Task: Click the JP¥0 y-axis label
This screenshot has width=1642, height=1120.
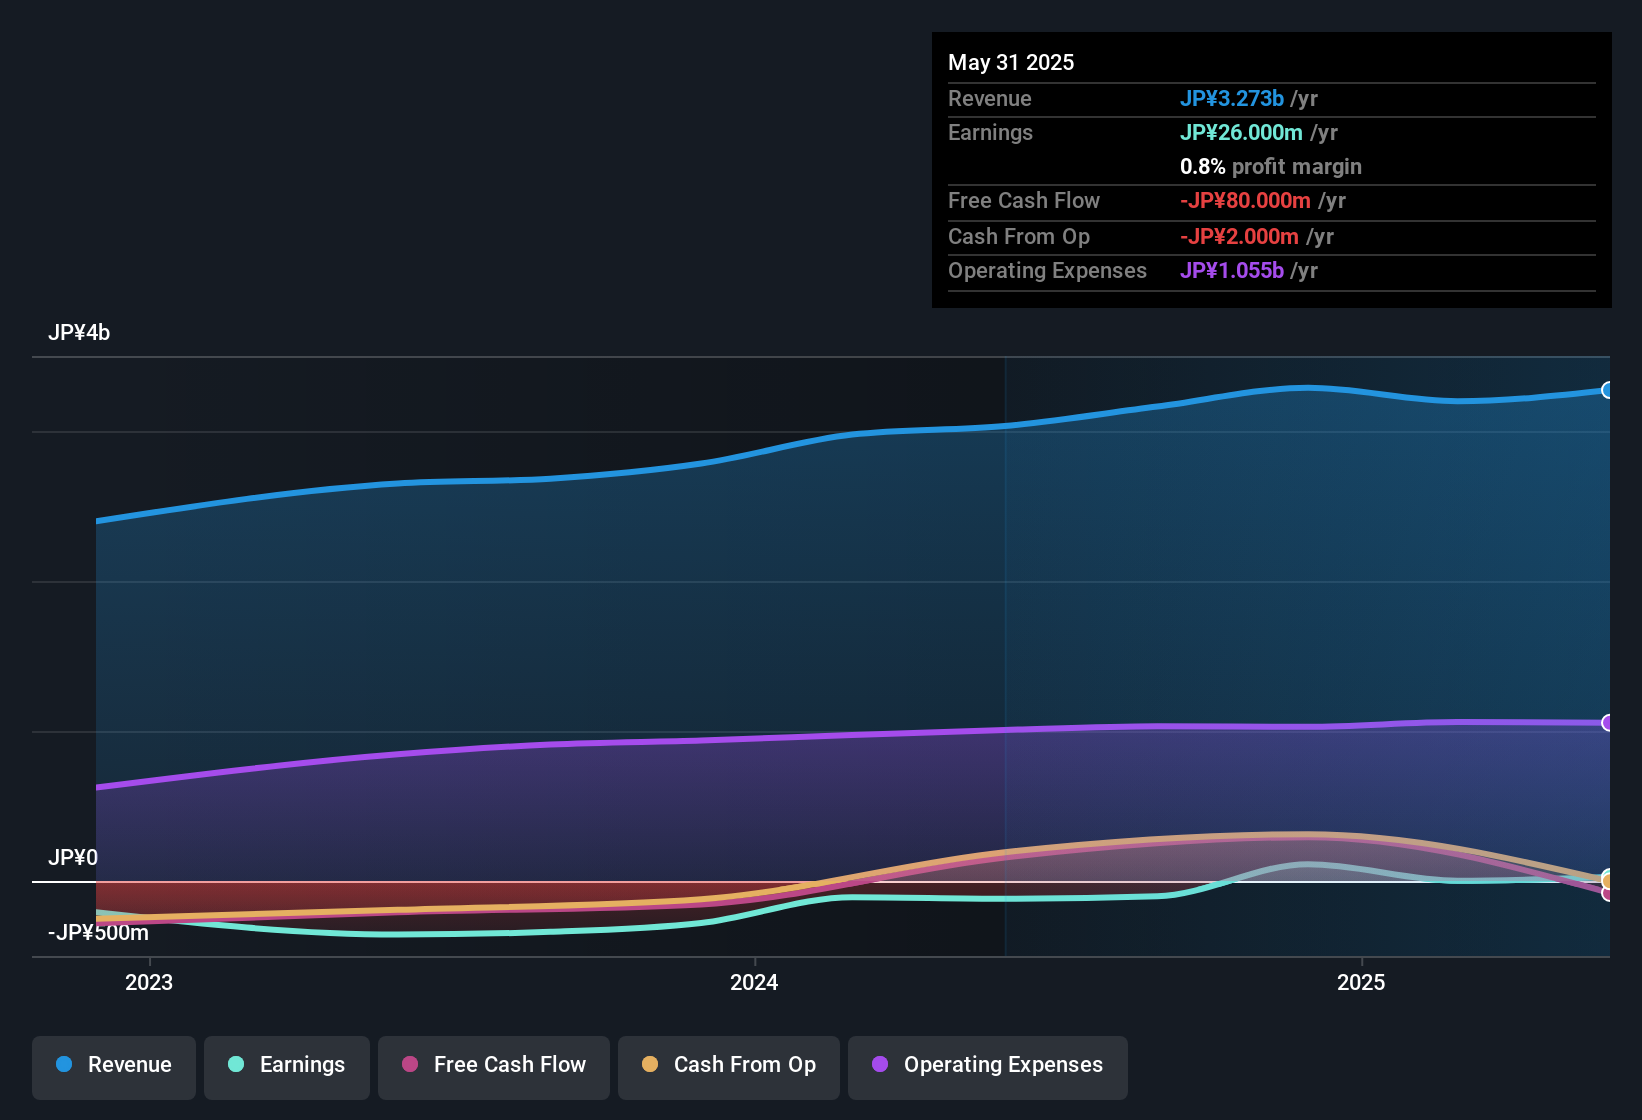Action: (73, 858)
